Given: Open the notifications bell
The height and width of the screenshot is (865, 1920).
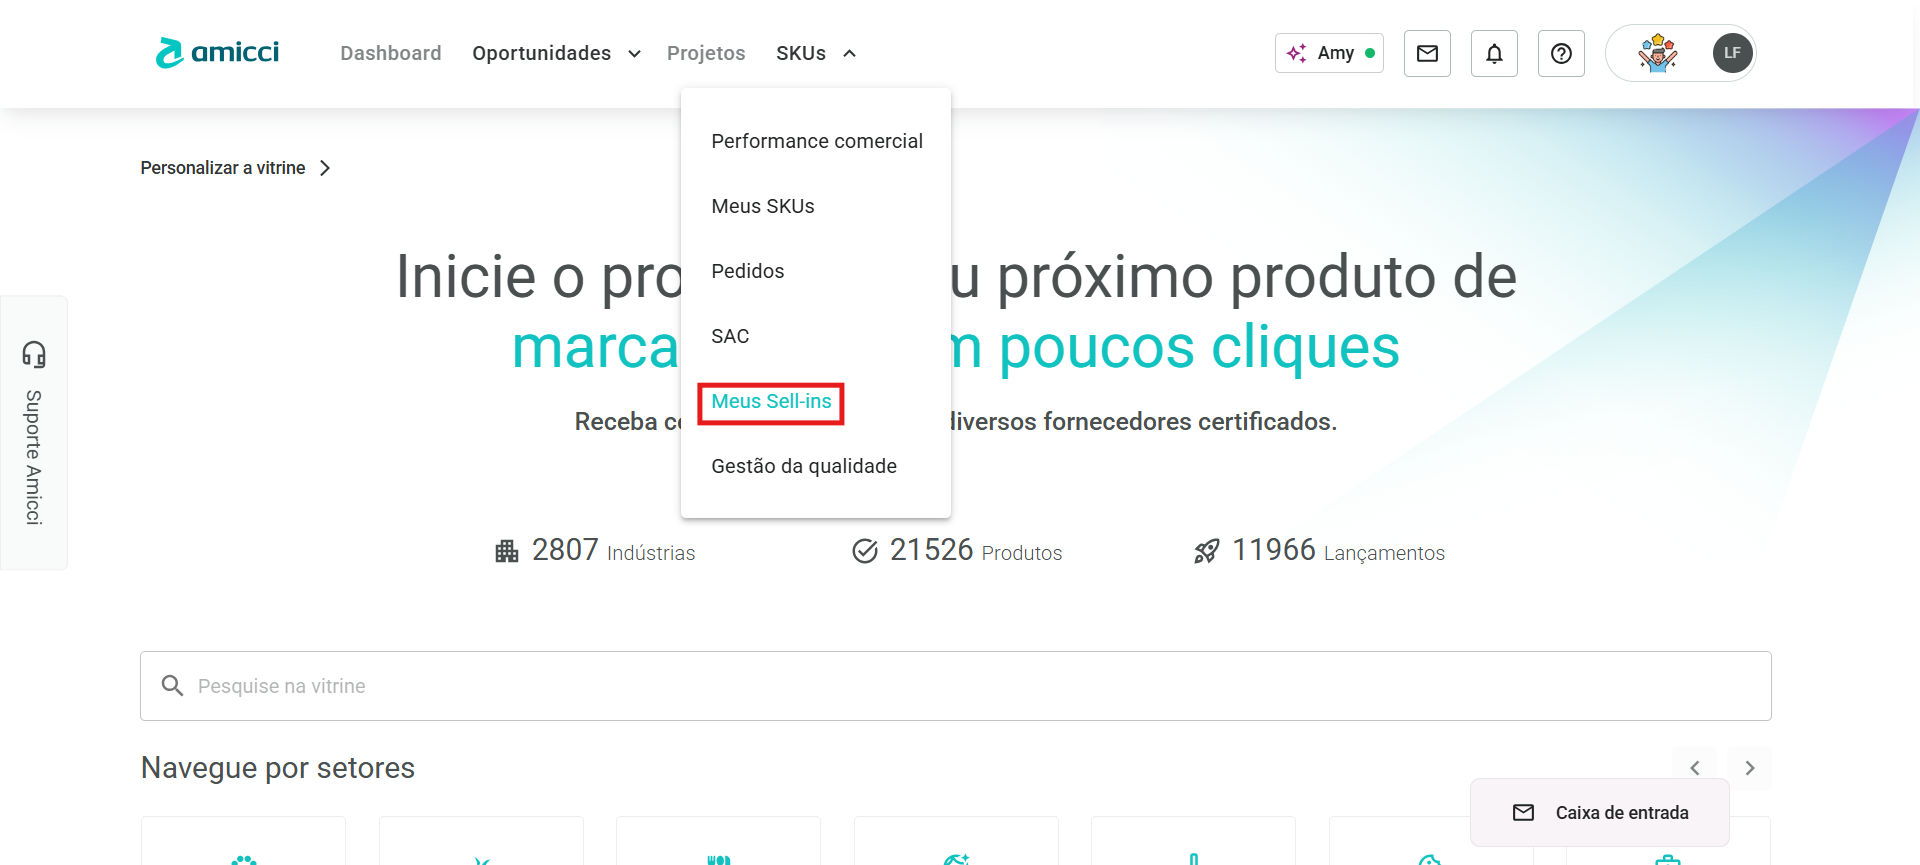Looking at the screenshot, I should (x=1494, y=54).
